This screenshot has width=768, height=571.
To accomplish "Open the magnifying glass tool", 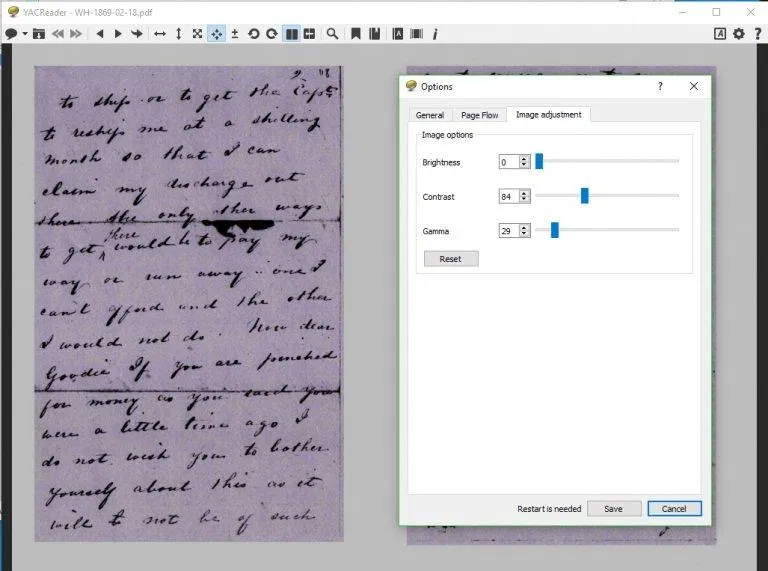I will coord(332,33).
